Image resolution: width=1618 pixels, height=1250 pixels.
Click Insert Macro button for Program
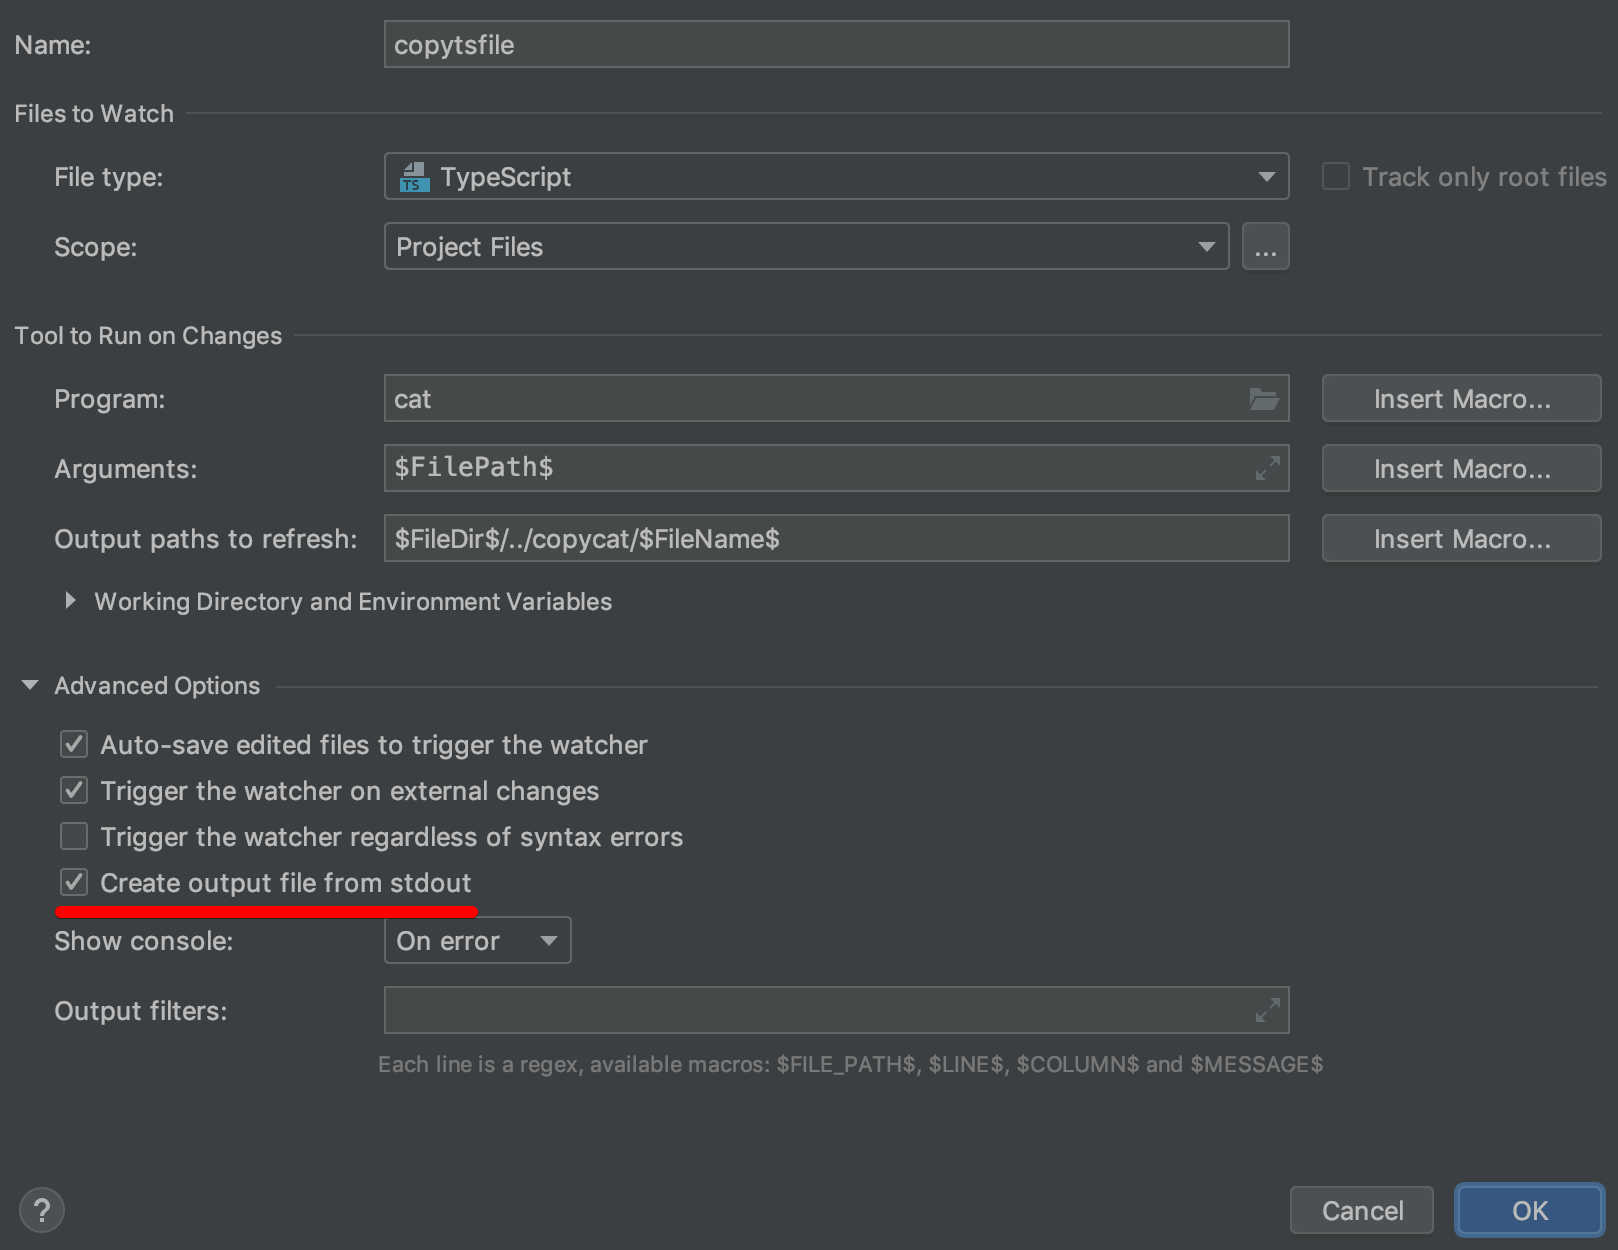pyautogui.click(x=1461, y=399)
